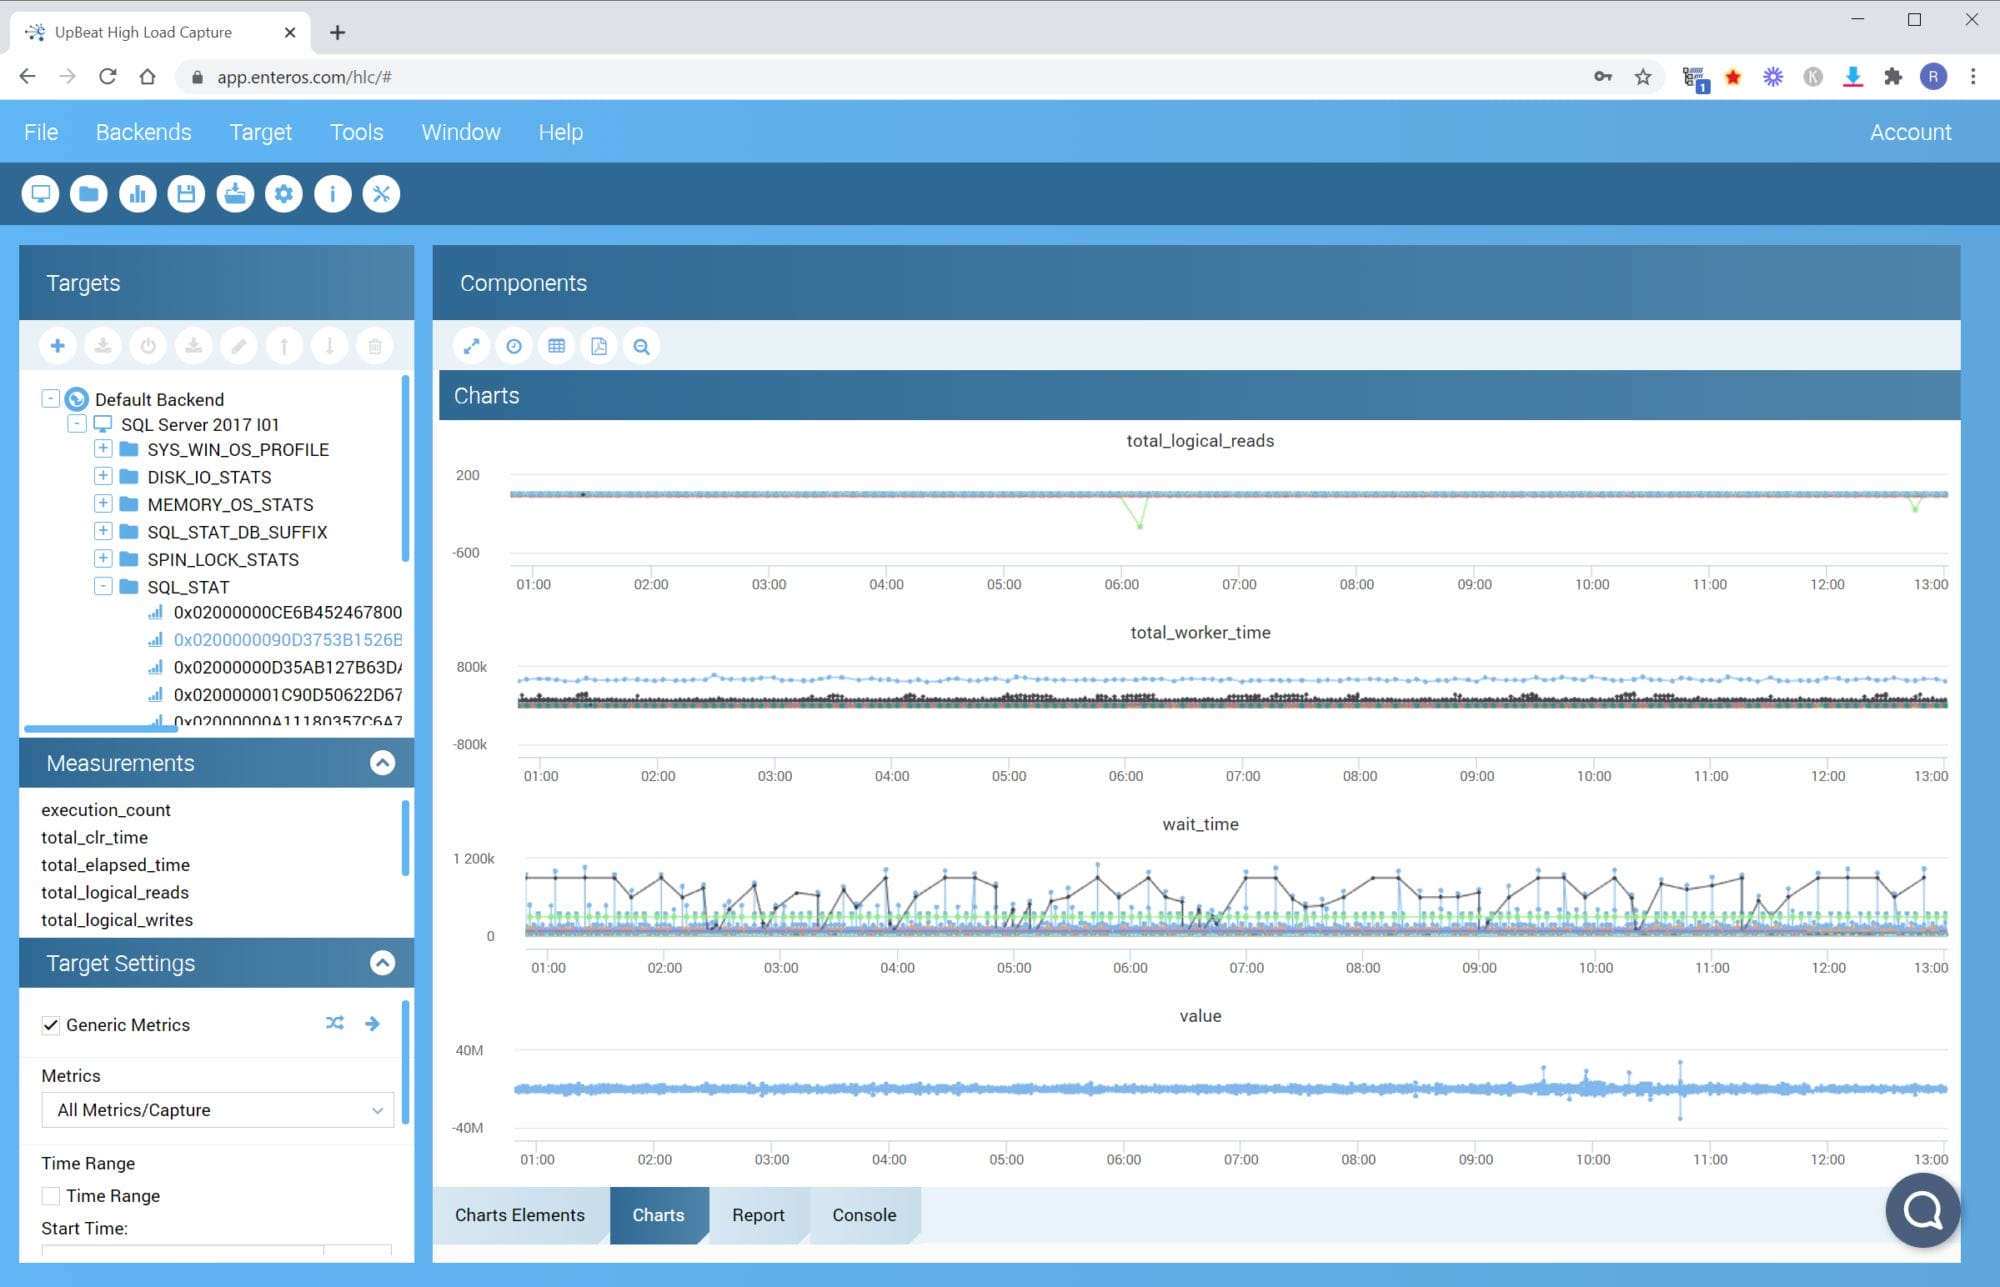Viewport: 2000px width, 1287px height.
Task: Collapse the Measurements panel chevron
Action: pos(382,763)
